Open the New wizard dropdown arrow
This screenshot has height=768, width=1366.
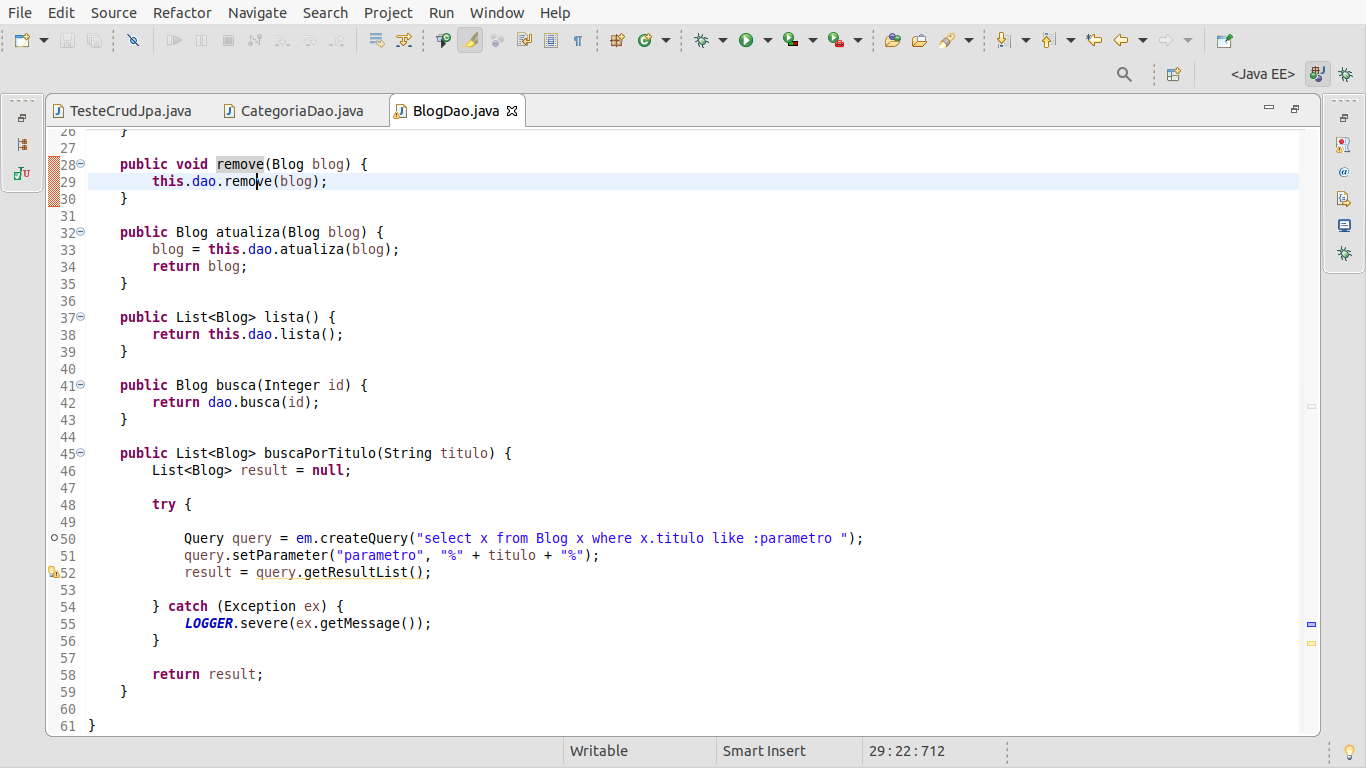44,41
